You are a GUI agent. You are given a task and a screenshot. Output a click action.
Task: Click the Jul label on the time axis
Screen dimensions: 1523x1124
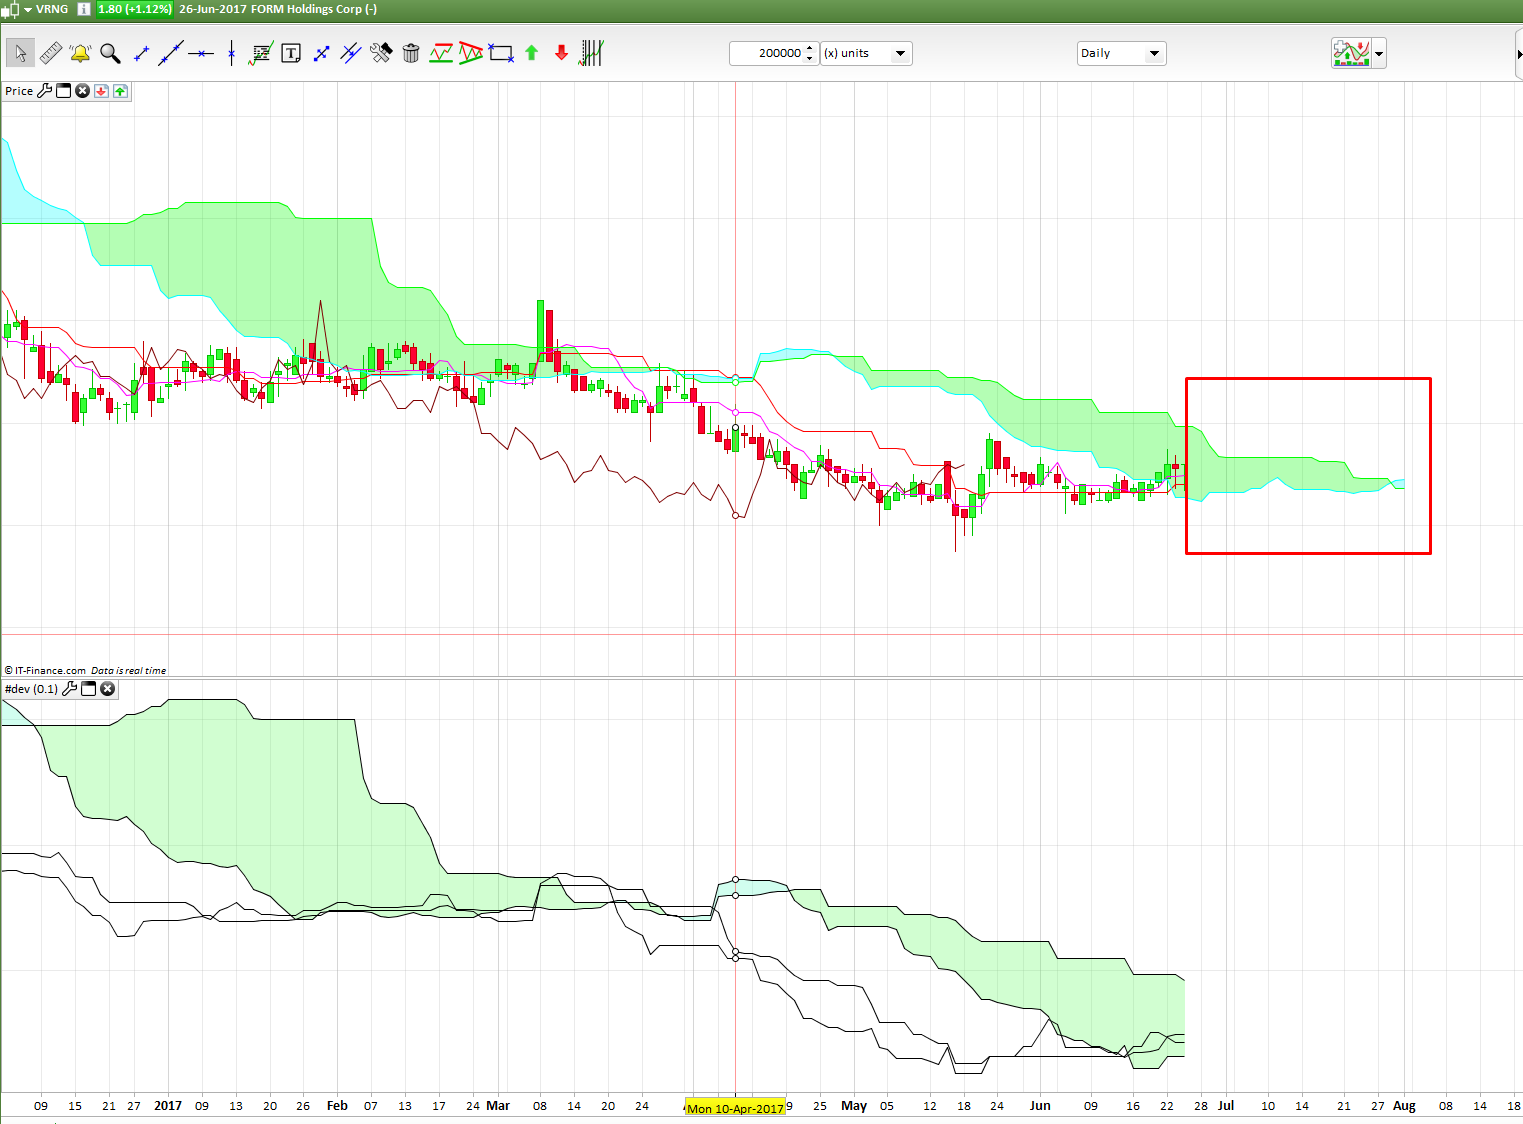1226,1105
